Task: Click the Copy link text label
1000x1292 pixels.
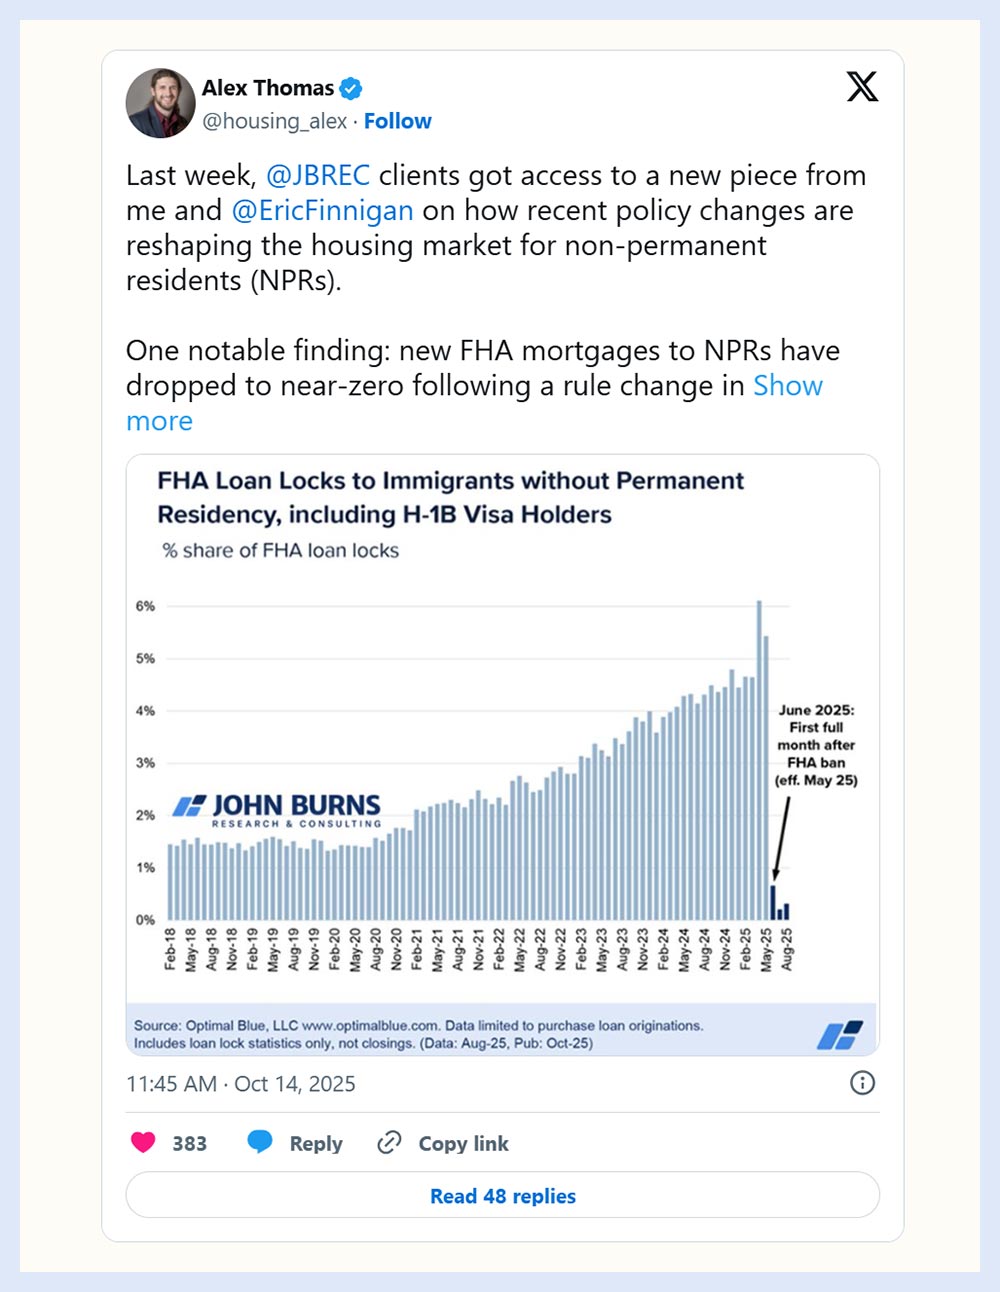Action: point(463,1143)
